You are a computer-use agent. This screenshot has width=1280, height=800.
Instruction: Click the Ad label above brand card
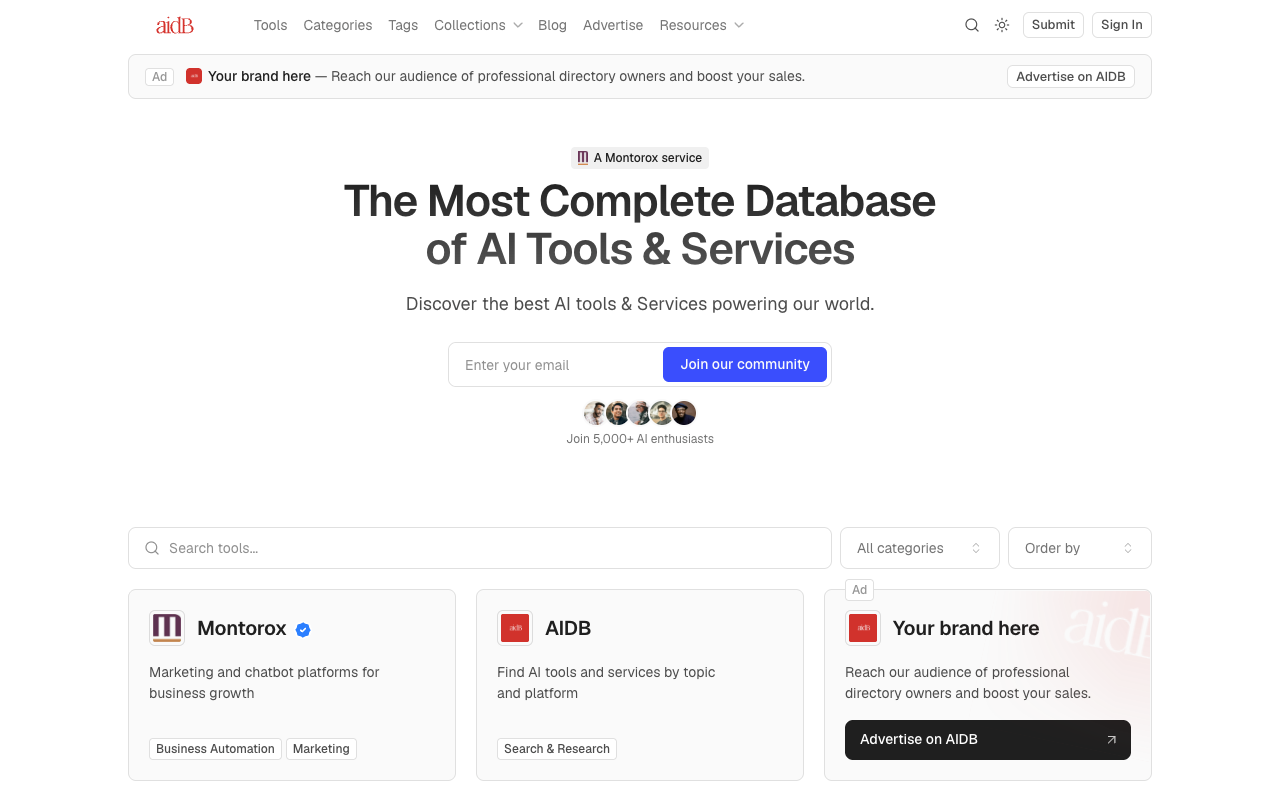[860, 590]
